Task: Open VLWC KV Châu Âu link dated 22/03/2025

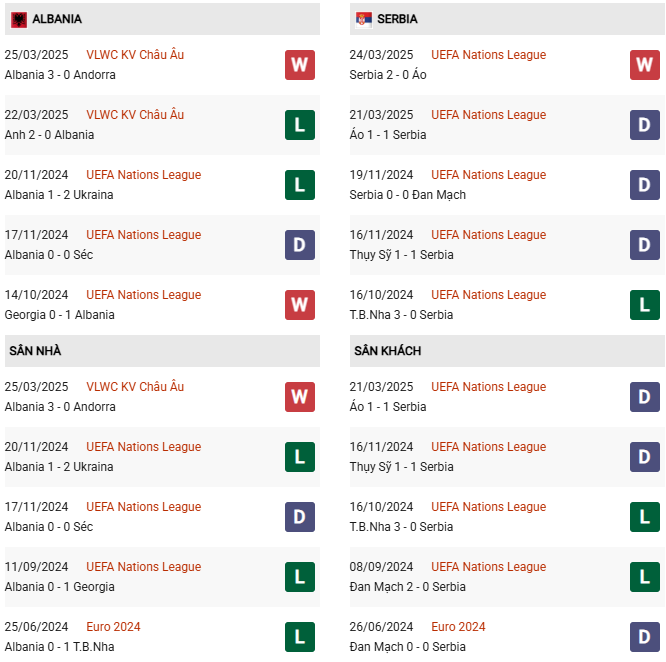Action: point(135,115)
